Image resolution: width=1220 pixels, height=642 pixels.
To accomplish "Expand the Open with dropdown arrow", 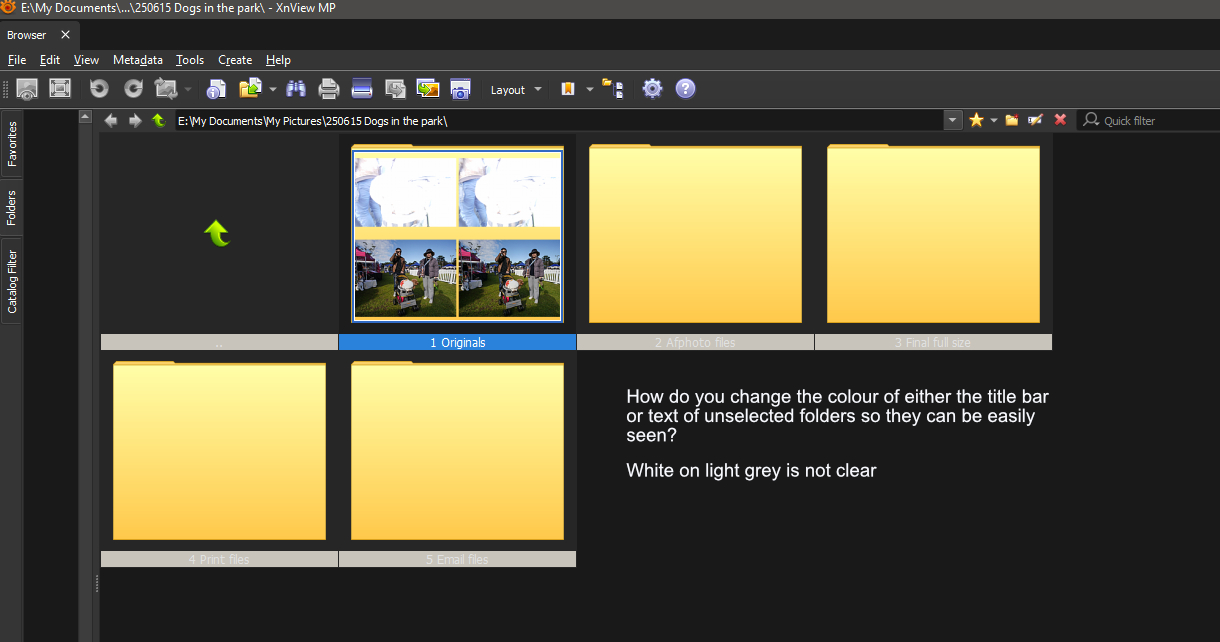I will pyautogui.click(x=273, y=89).
